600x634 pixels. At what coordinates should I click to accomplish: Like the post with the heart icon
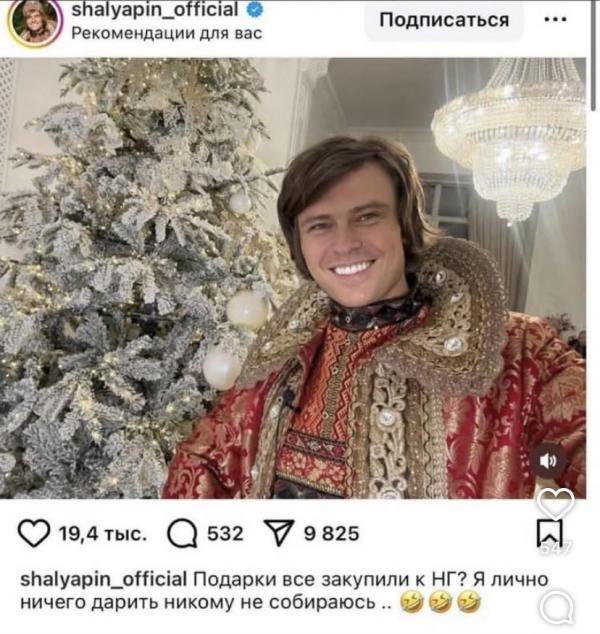coord(34,533)
